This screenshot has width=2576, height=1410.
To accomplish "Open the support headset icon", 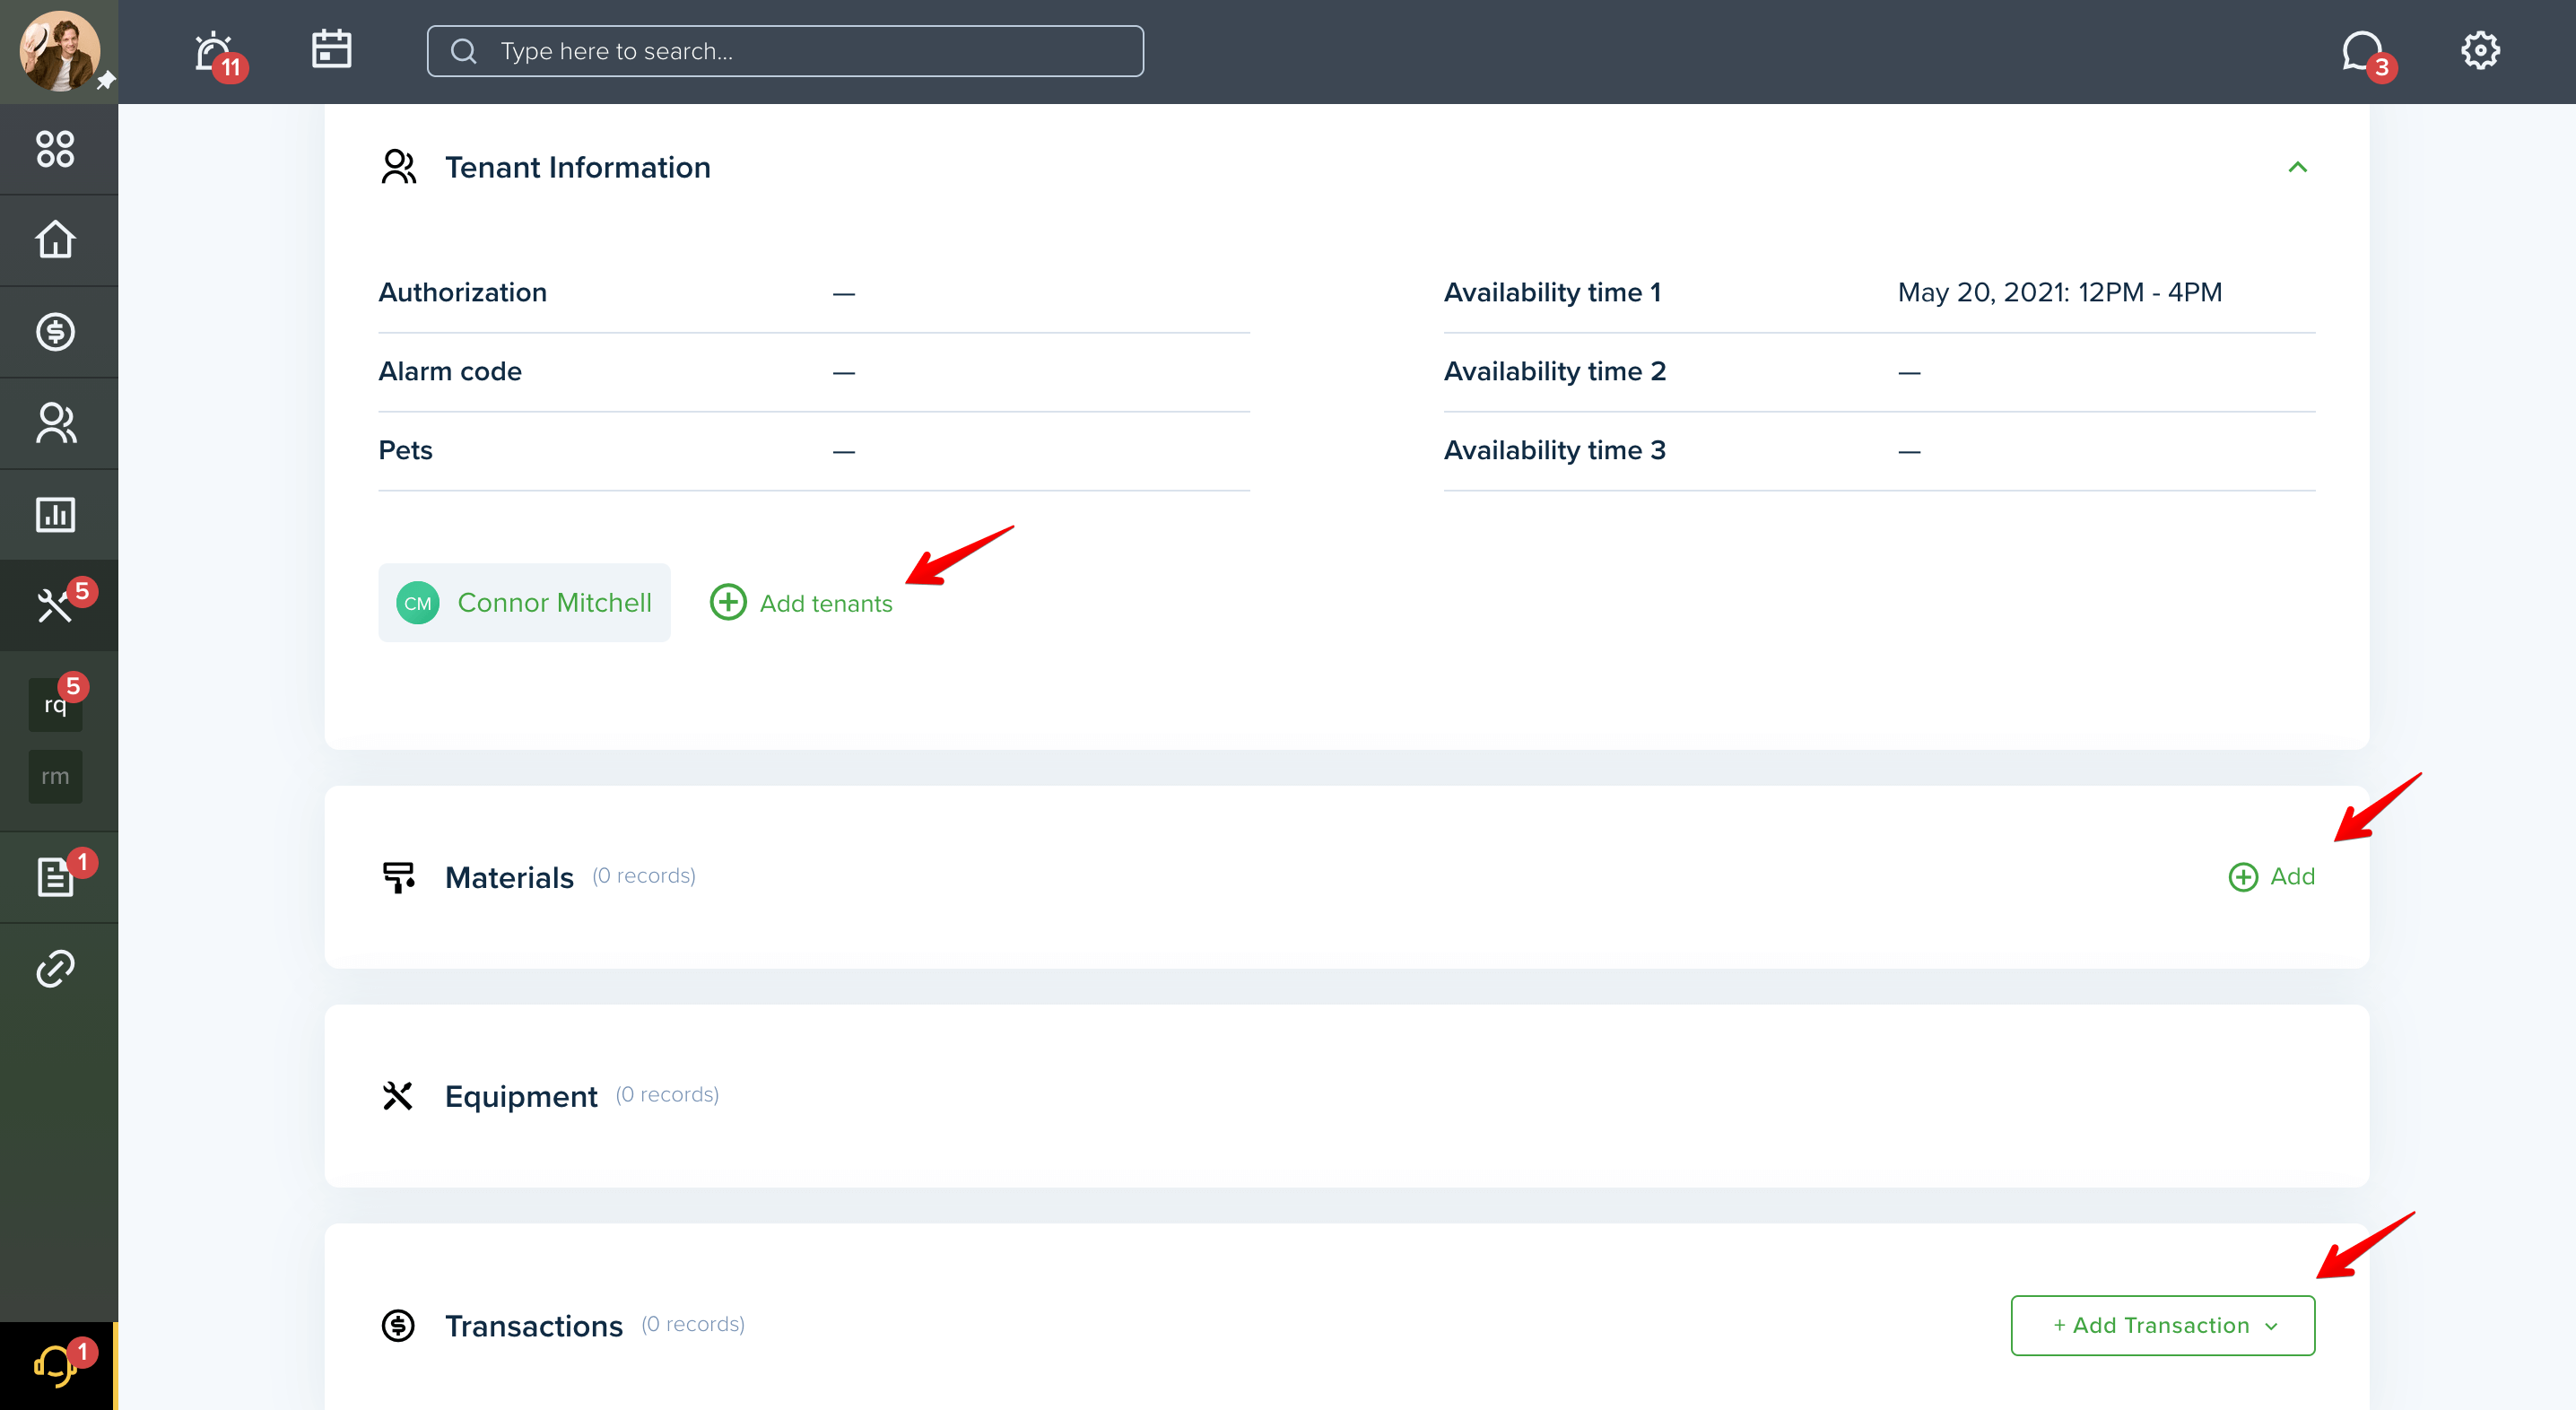I will pyautogui.click(x=55, y=1366).
